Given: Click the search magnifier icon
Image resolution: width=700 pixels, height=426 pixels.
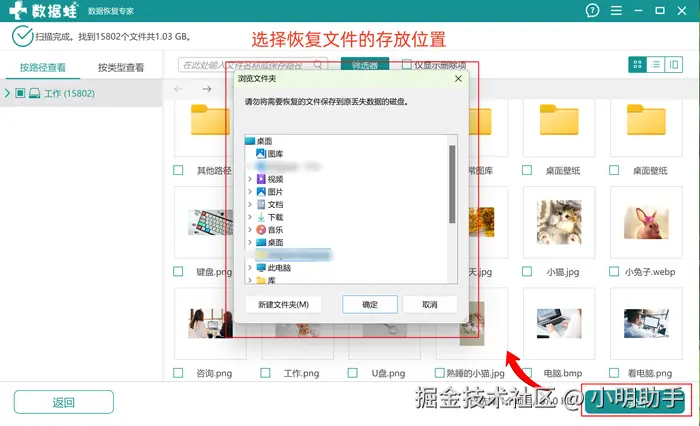Looking at the screenshot, I should pyautogui.click(x=317, y=65).
